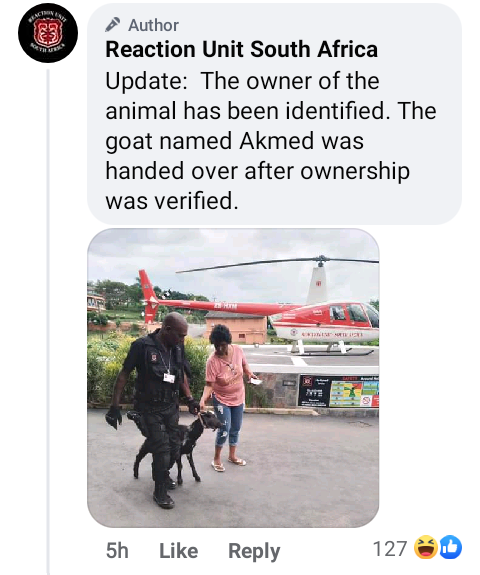
Task: Open the 5h comment timestamp
Action: pos(117,550)
